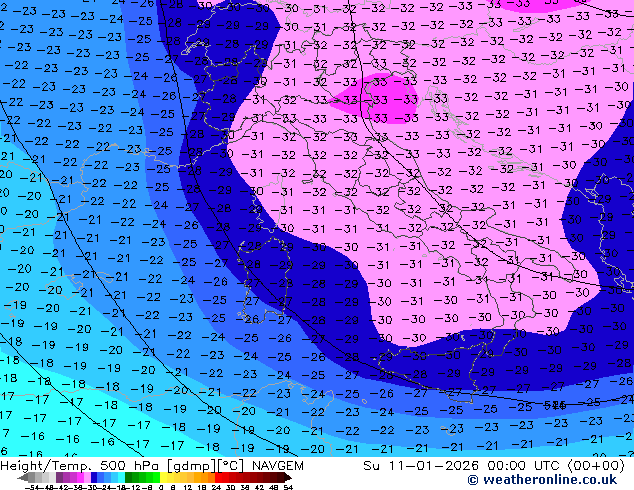Click the gray left arrow end of color scale
The width and height of the screenshot is (634, 490).
pyautogui.click(x=23, y=478)
